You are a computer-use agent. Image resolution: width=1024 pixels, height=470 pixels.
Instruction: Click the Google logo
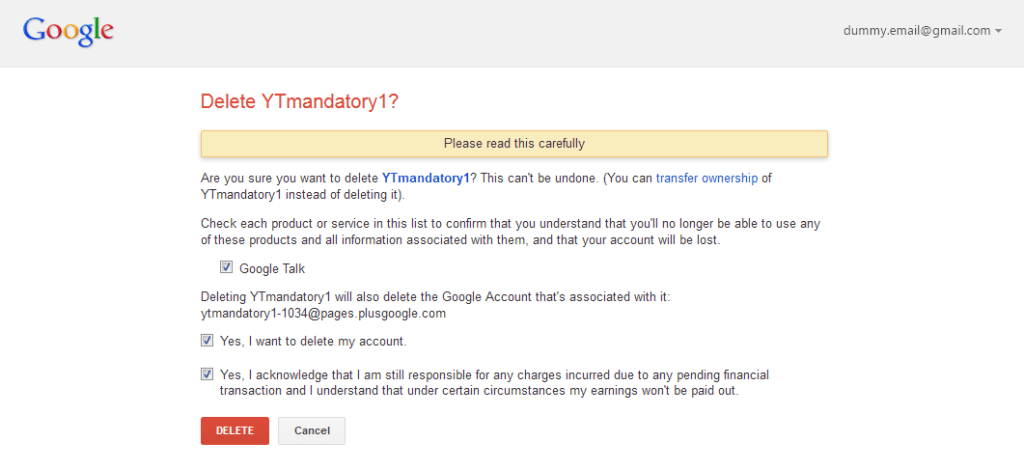[69, 31]
